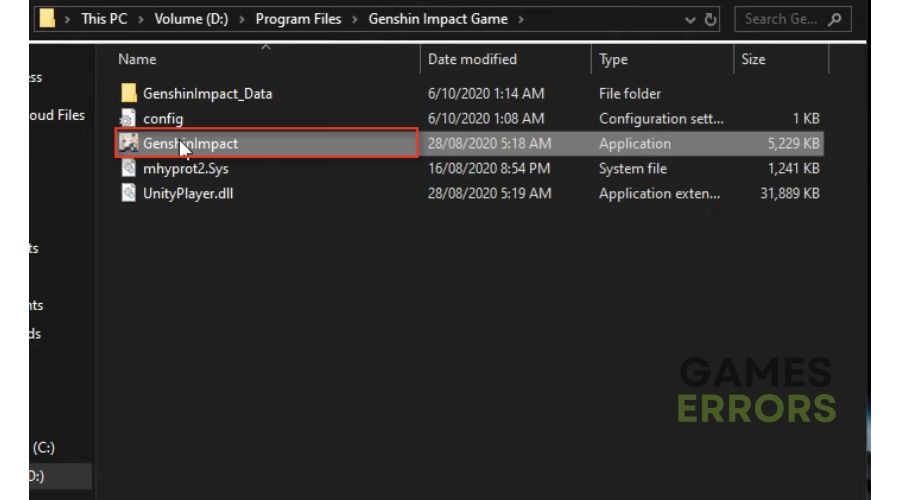Image resolution: width=900 pixels, height=500 pixels.
Task: Sort files by Size column
Action: [x=753, y=59]
